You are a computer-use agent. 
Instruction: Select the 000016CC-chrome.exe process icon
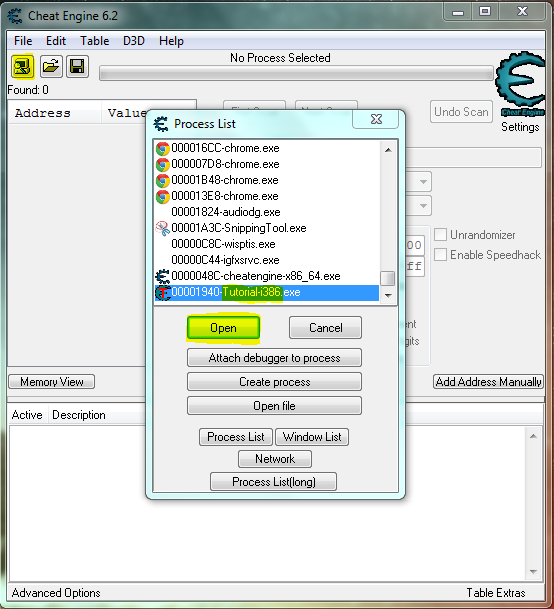(163, 148)
